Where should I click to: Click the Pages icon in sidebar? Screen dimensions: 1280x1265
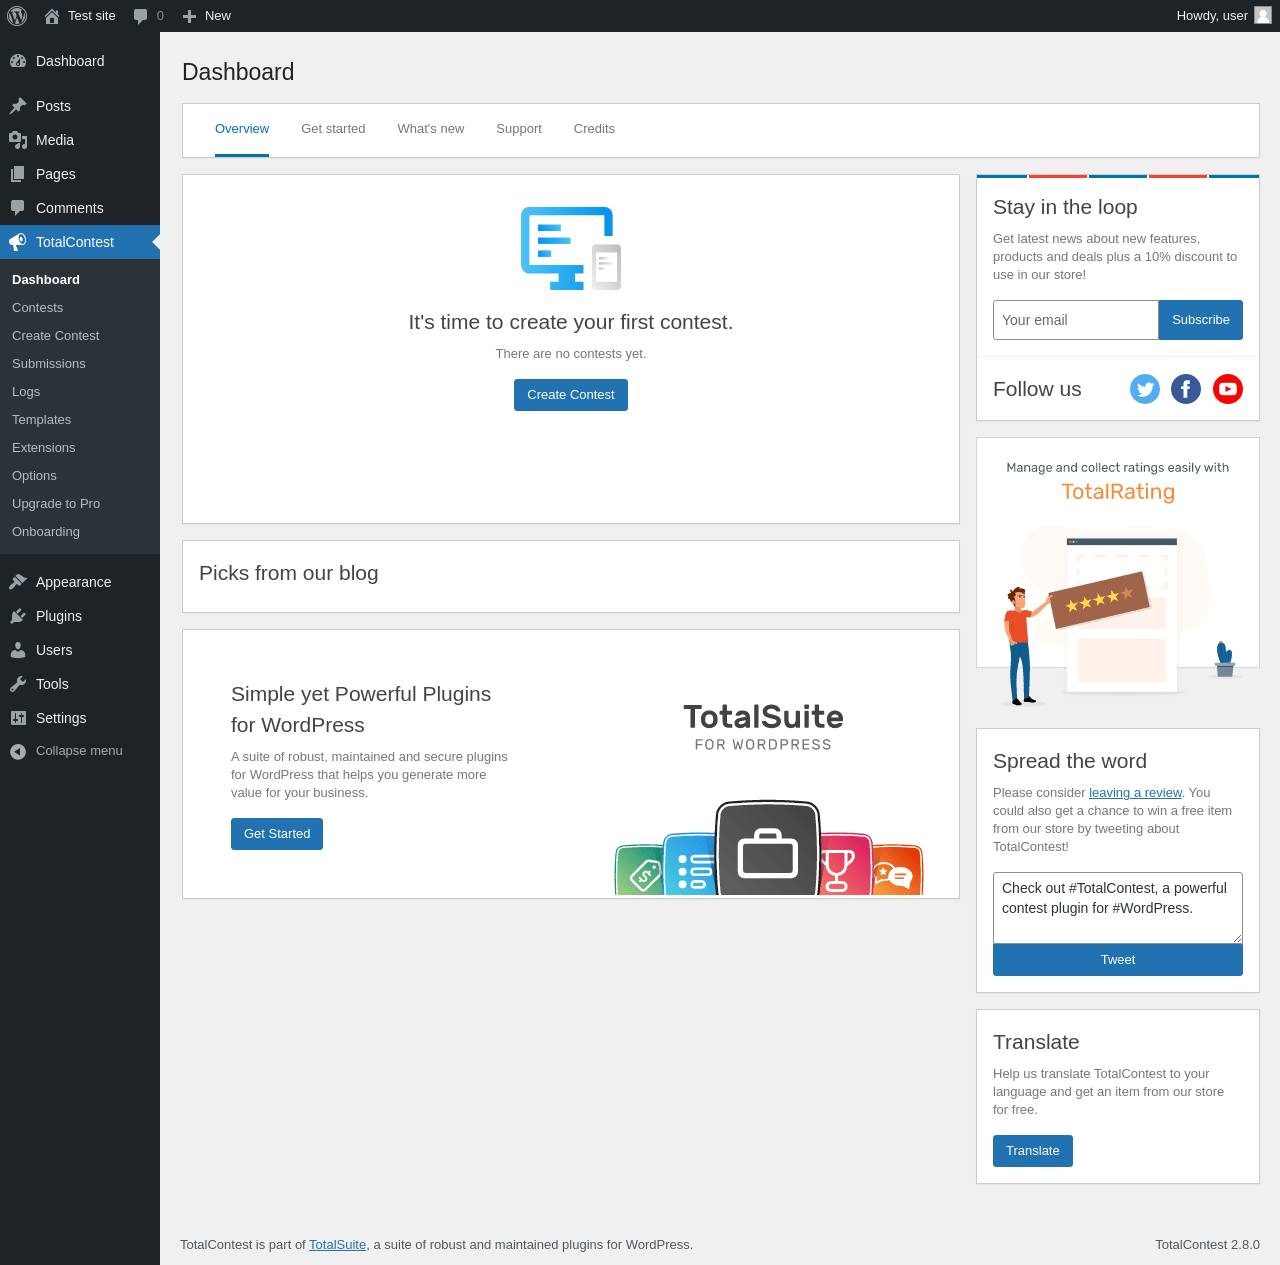[18, 174]
